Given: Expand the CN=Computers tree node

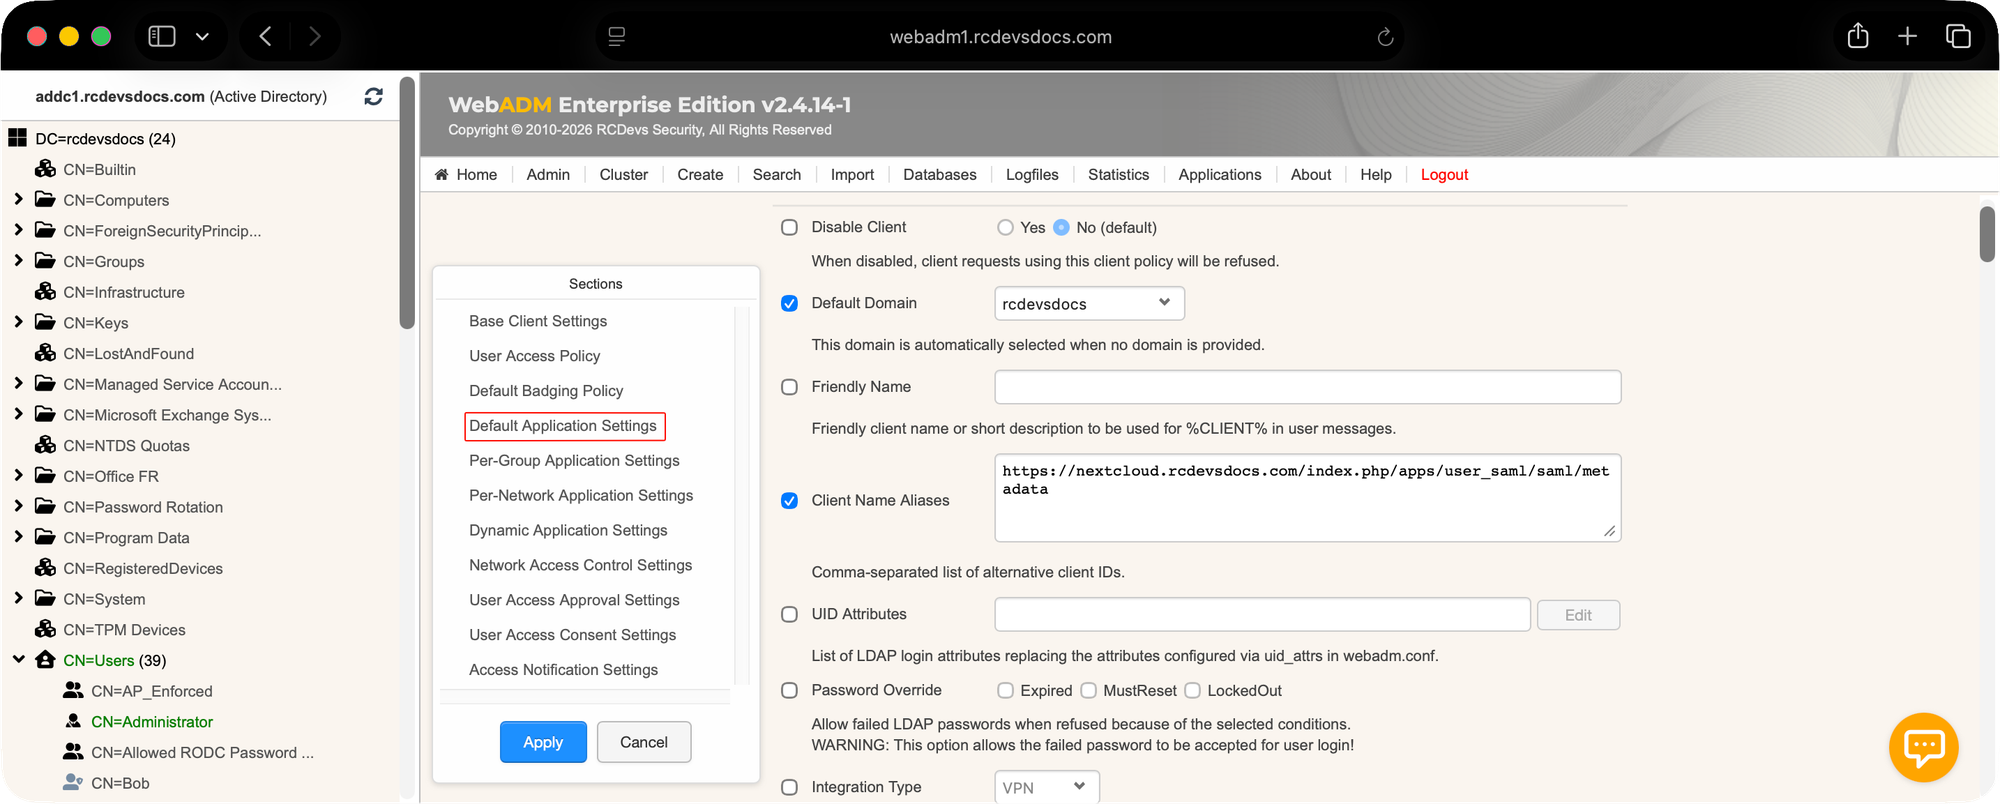Looking at the screenshot, I should point(18,199).
